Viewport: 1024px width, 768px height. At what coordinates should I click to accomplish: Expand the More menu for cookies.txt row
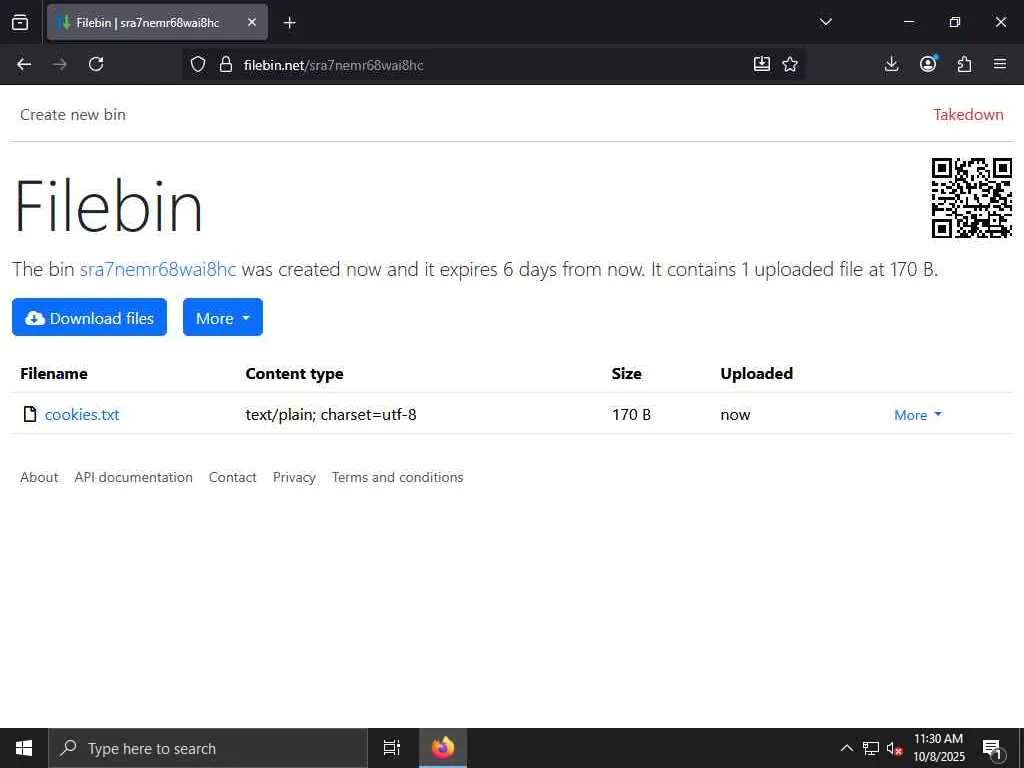tap(918, 415)
